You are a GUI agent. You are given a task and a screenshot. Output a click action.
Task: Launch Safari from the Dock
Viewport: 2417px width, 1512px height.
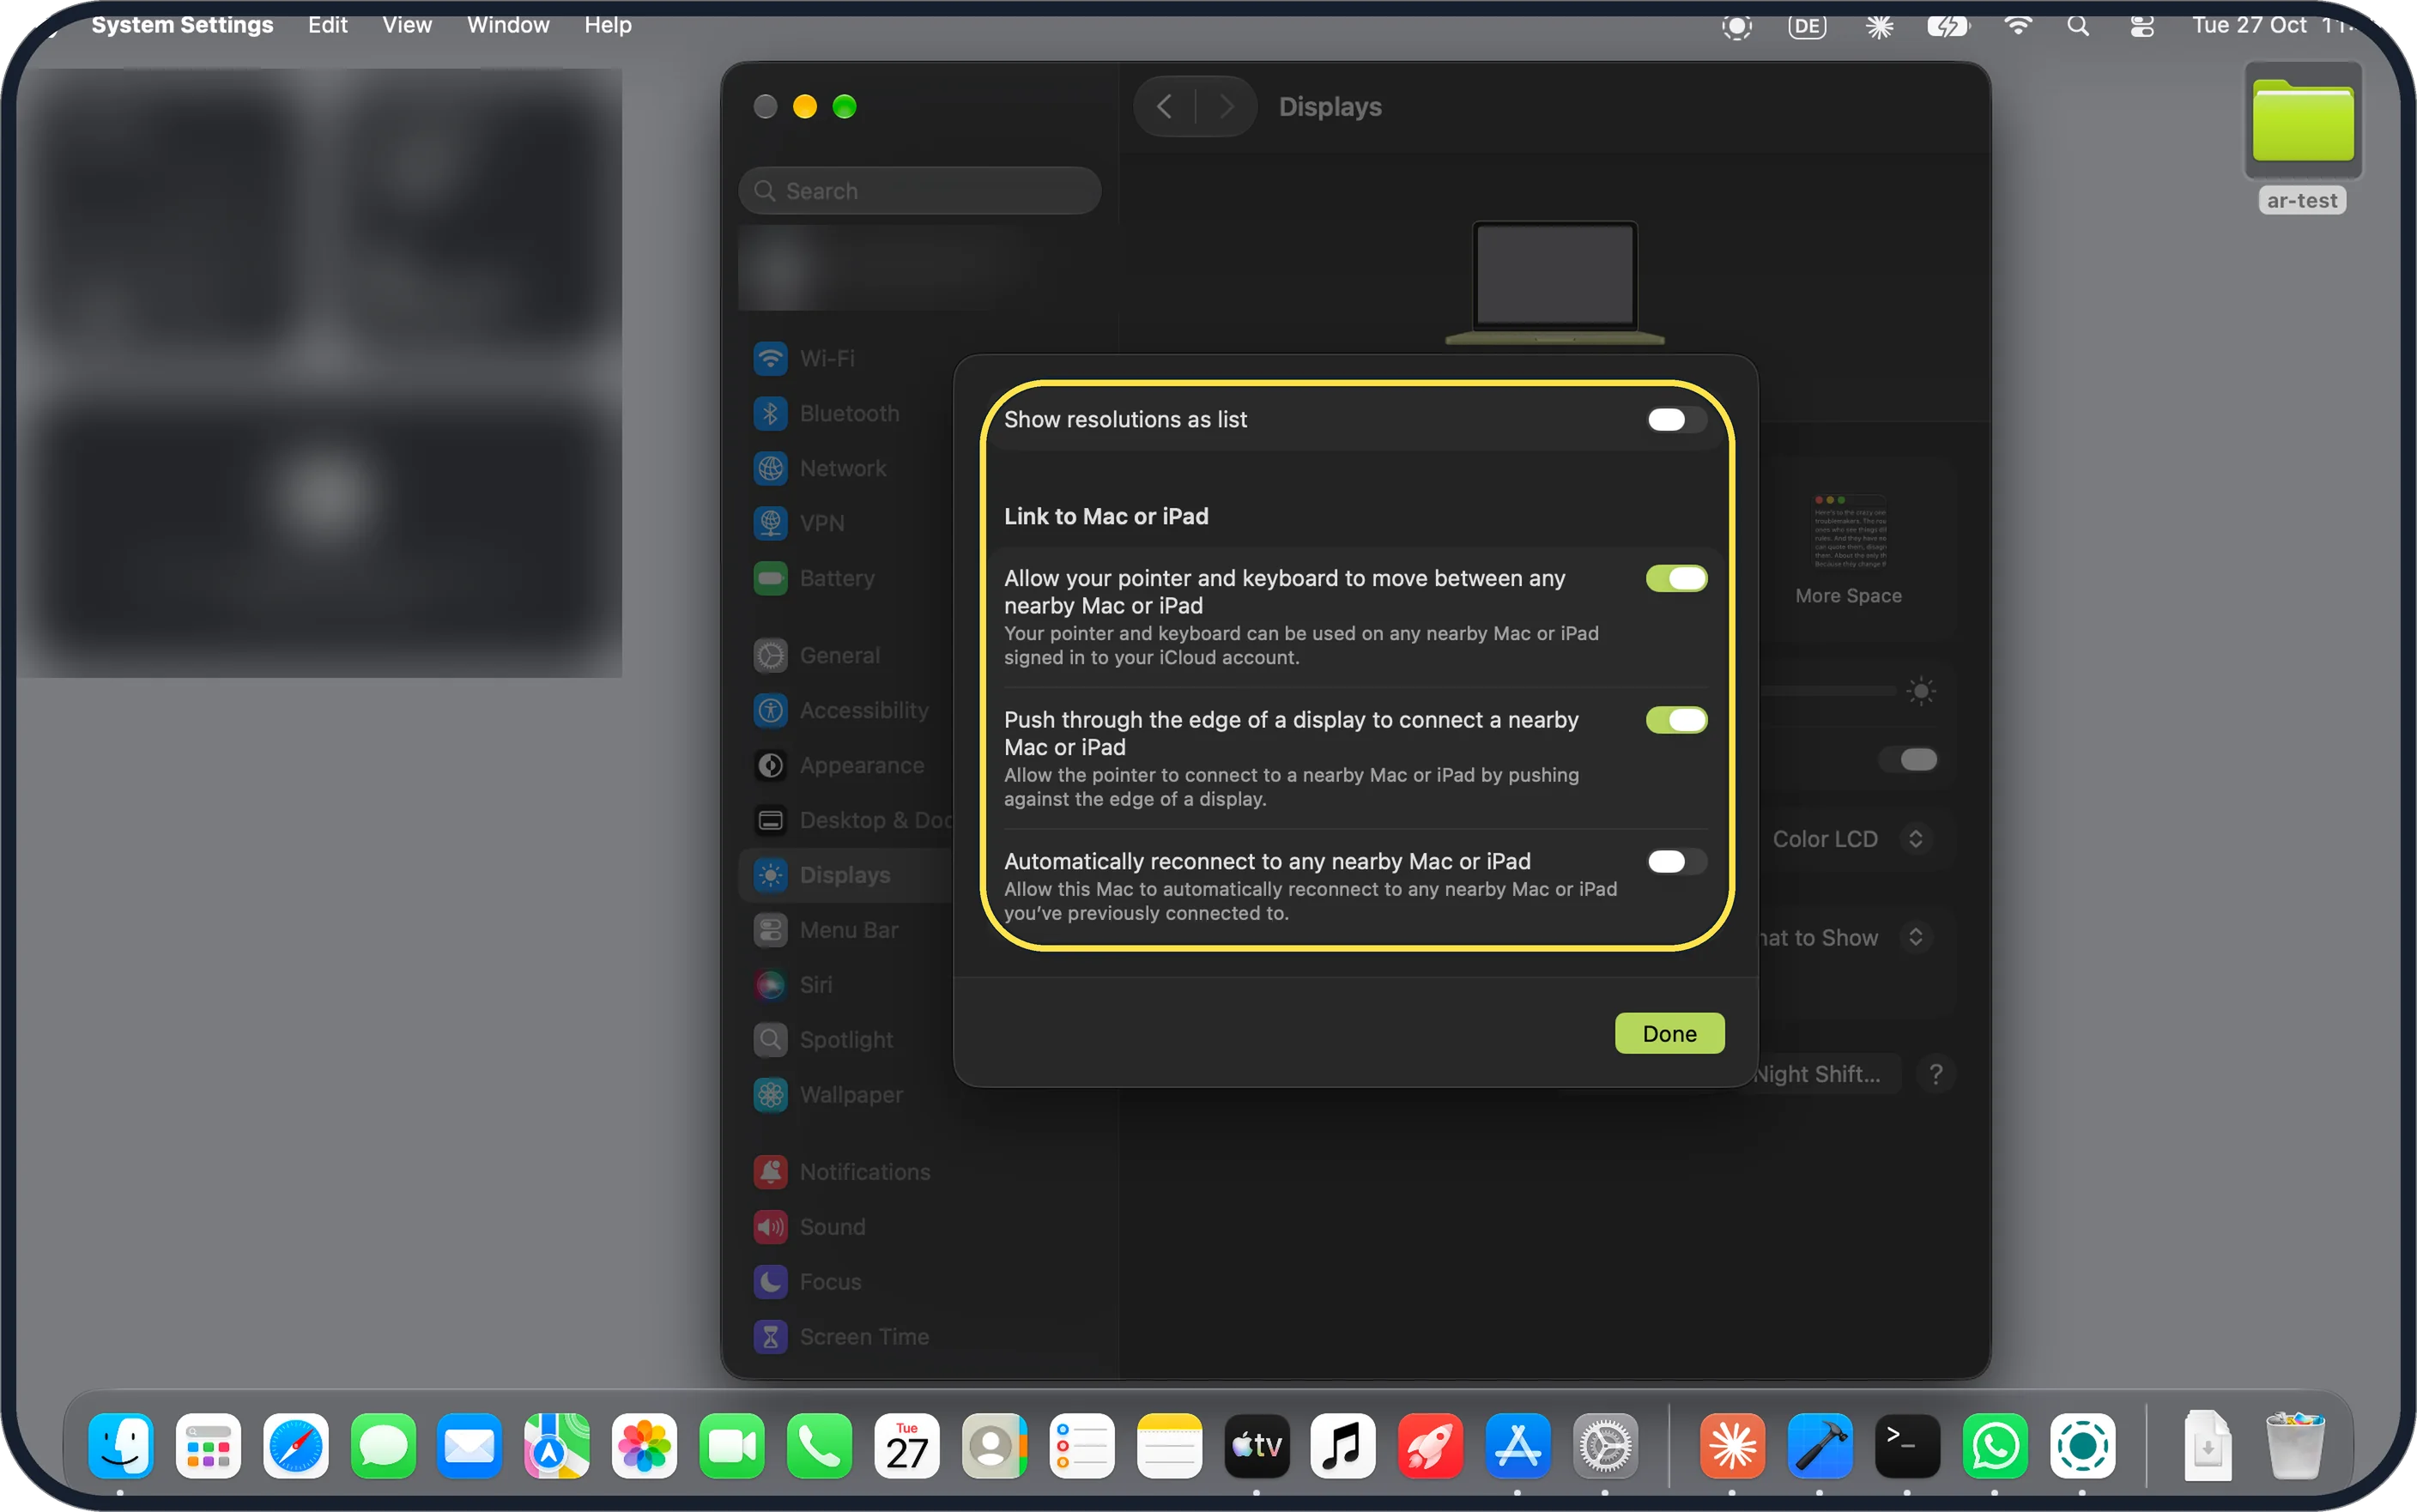pos(296,1445)
